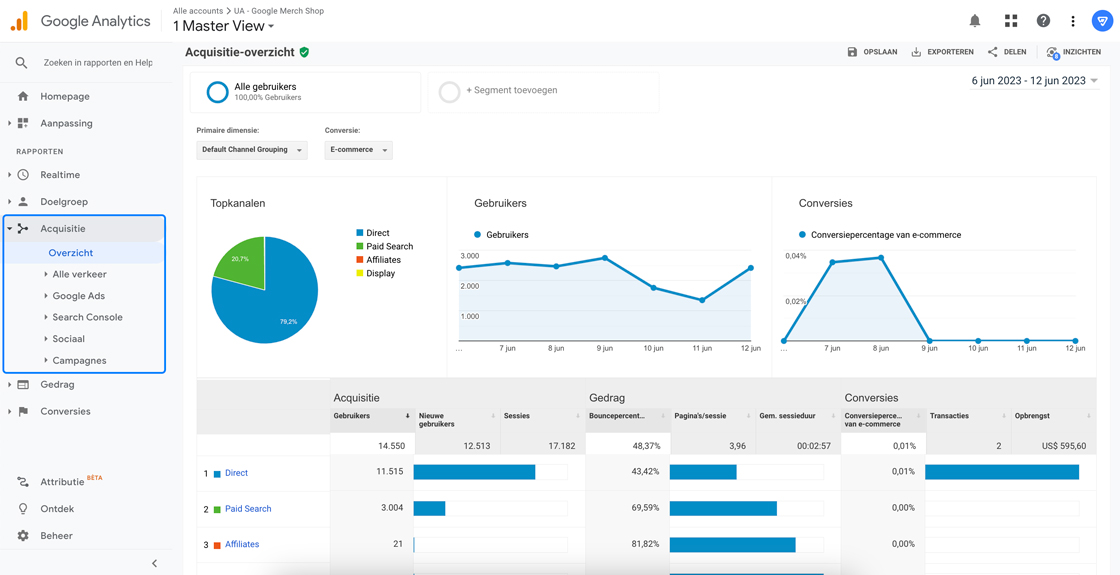Open the E-commerce conversion dropdown
1120x575 pixels.
click(359, 150)
